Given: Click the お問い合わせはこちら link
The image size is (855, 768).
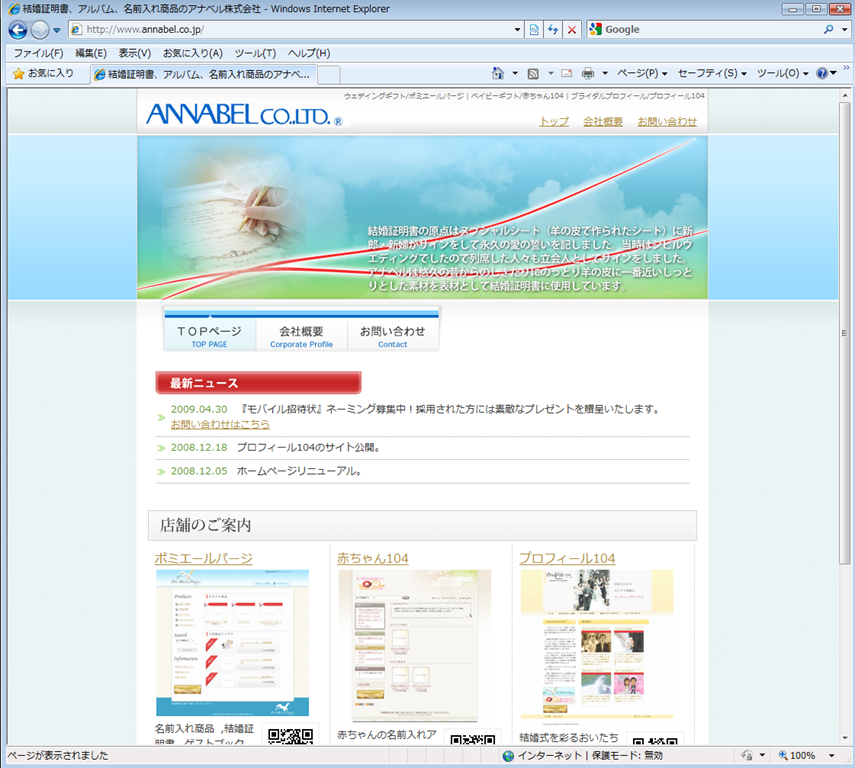Looking at the screenshot, I should tap(220, 424).
